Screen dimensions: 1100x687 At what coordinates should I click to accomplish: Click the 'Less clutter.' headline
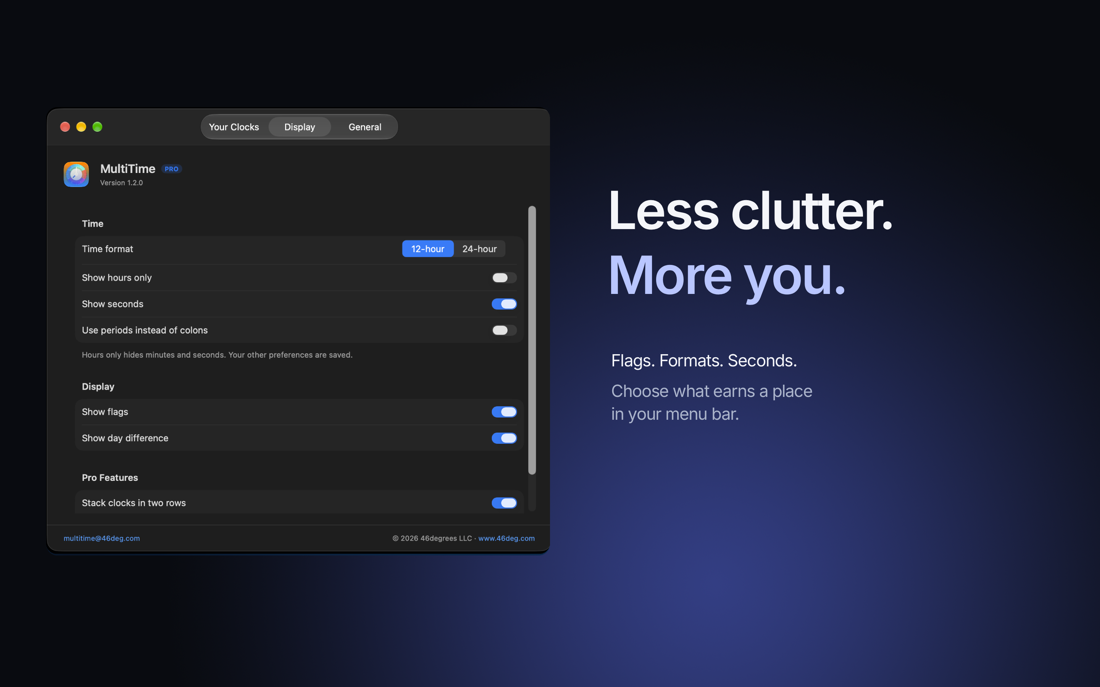[751, 211]
